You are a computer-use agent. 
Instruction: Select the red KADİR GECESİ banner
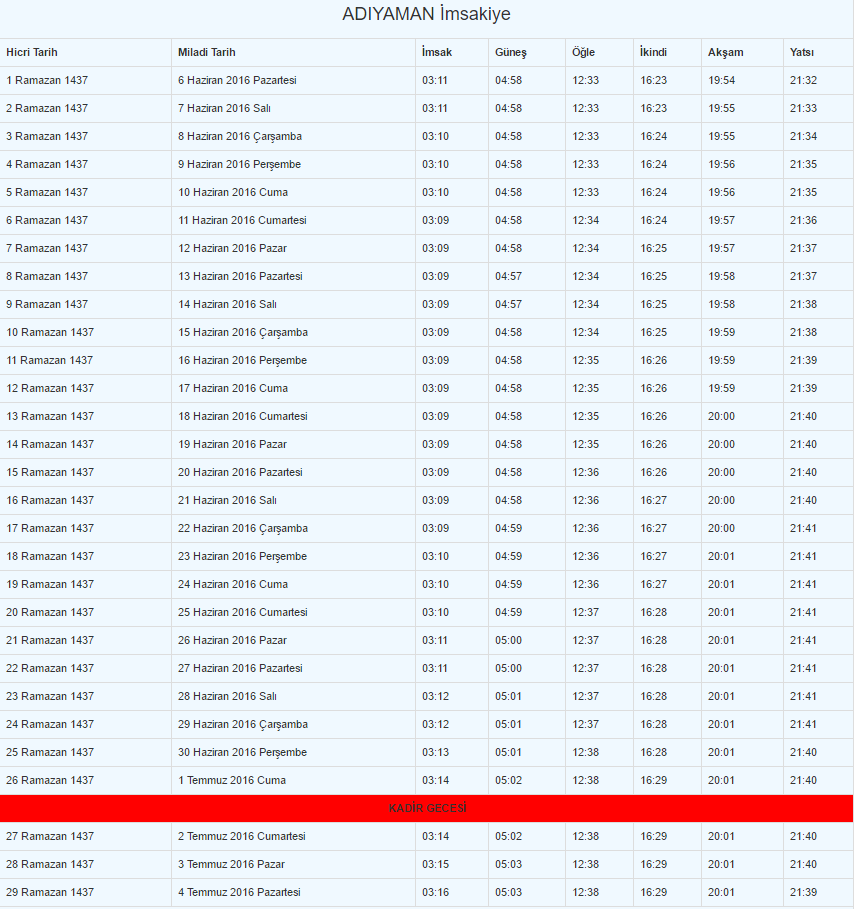tap(427, 808)
